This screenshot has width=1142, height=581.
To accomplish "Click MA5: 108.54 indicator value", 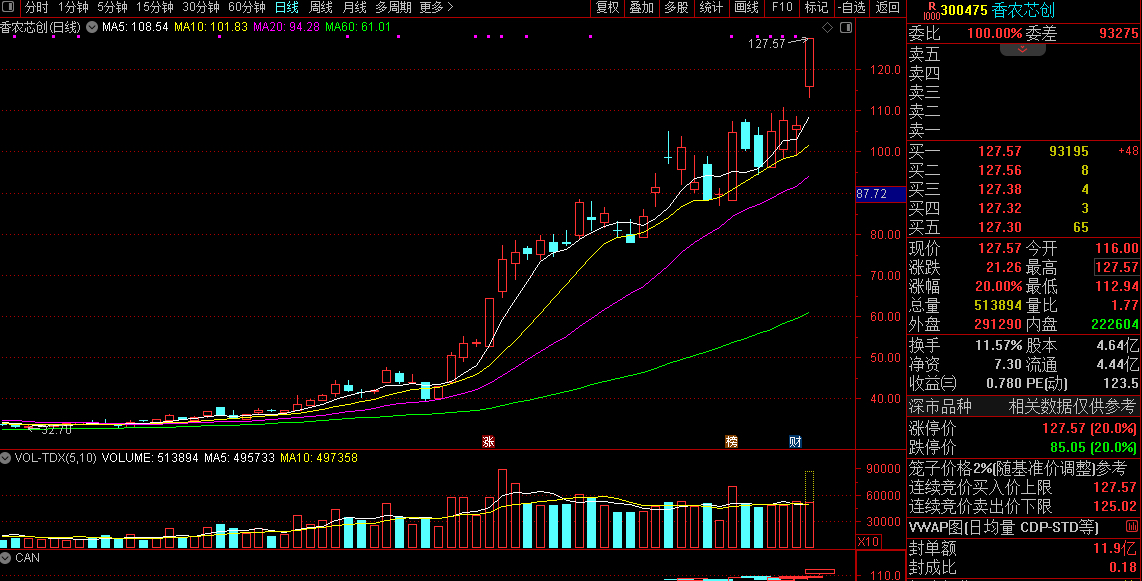I will point(135,27).
